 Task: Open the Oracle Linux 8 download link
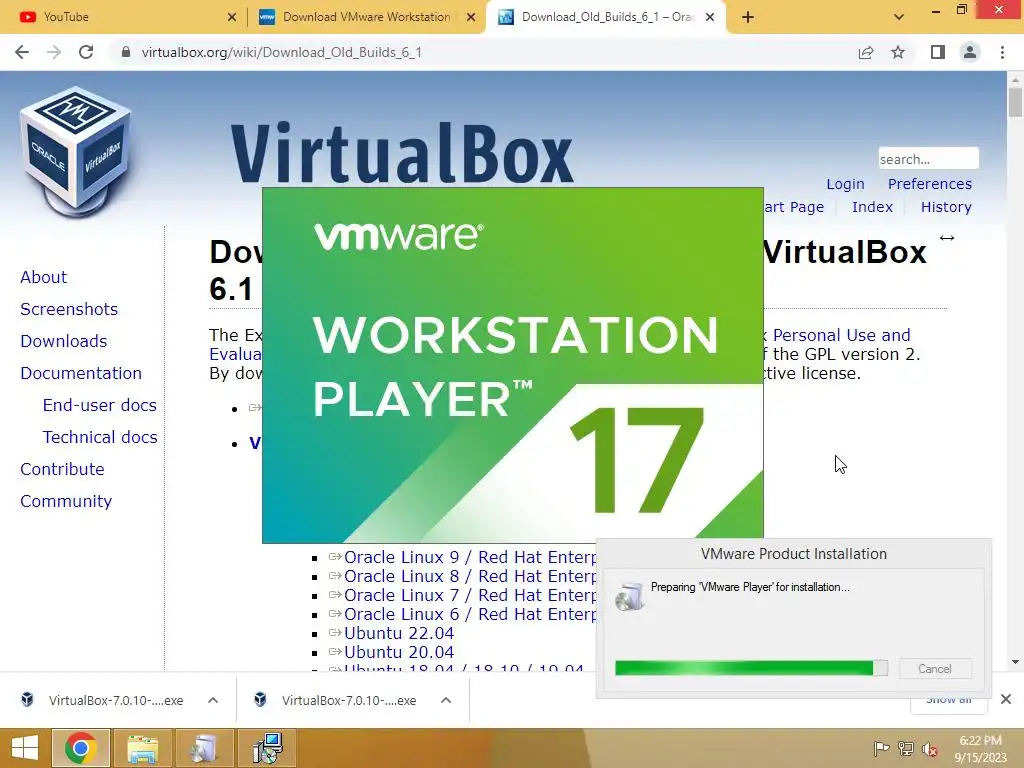click(470, 576)
